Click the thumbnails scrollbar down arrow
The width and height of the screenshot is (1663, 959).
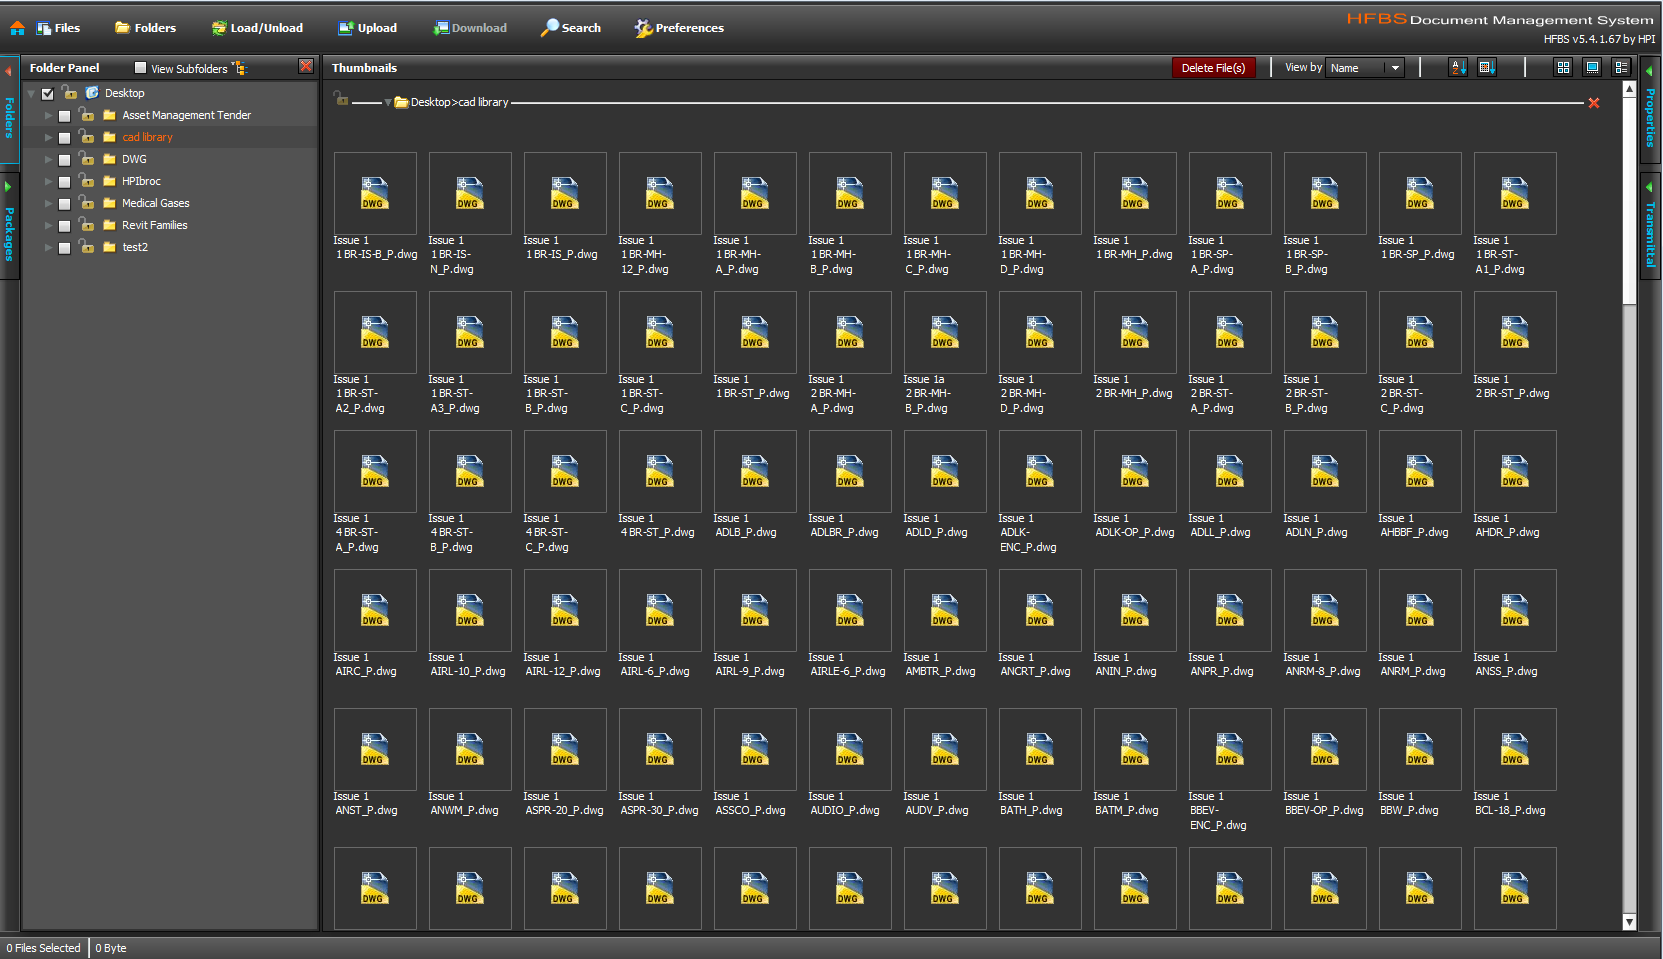1629,922
